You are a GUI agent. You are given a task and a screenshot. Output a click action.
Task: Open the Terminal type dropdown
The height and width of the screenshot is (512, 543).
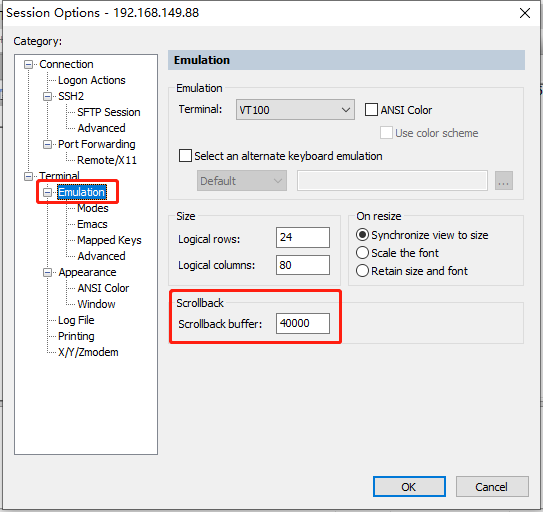pos(295,110)
